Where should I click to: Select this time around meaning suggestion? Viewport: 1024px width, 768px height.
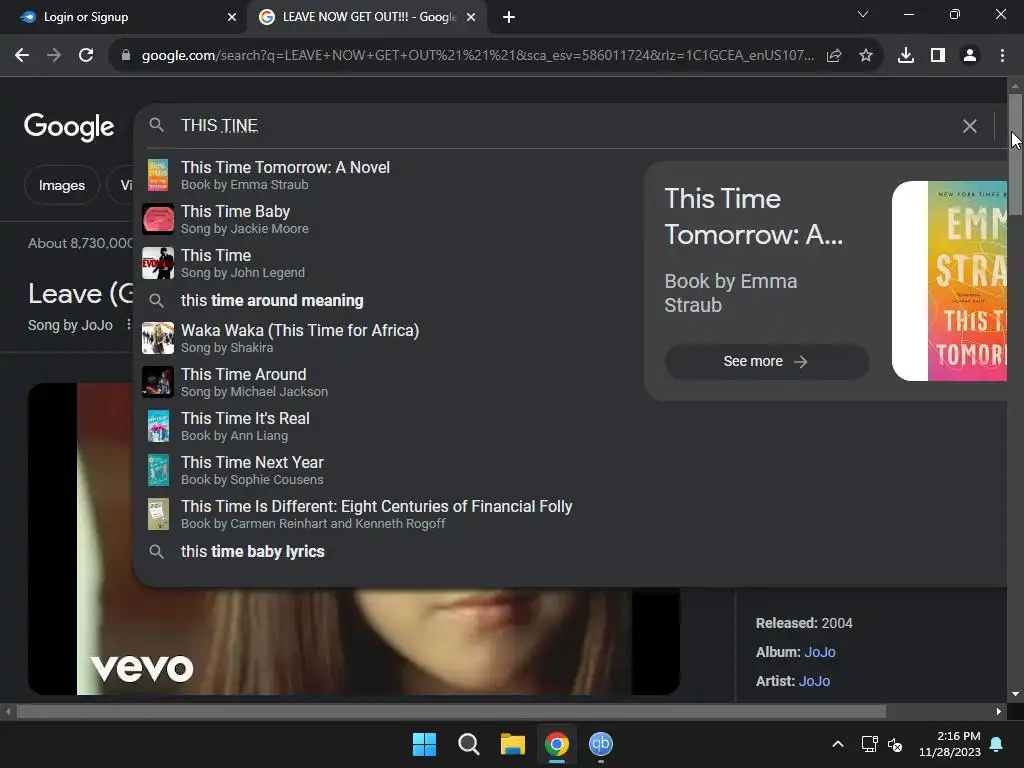tap(392, 300)
